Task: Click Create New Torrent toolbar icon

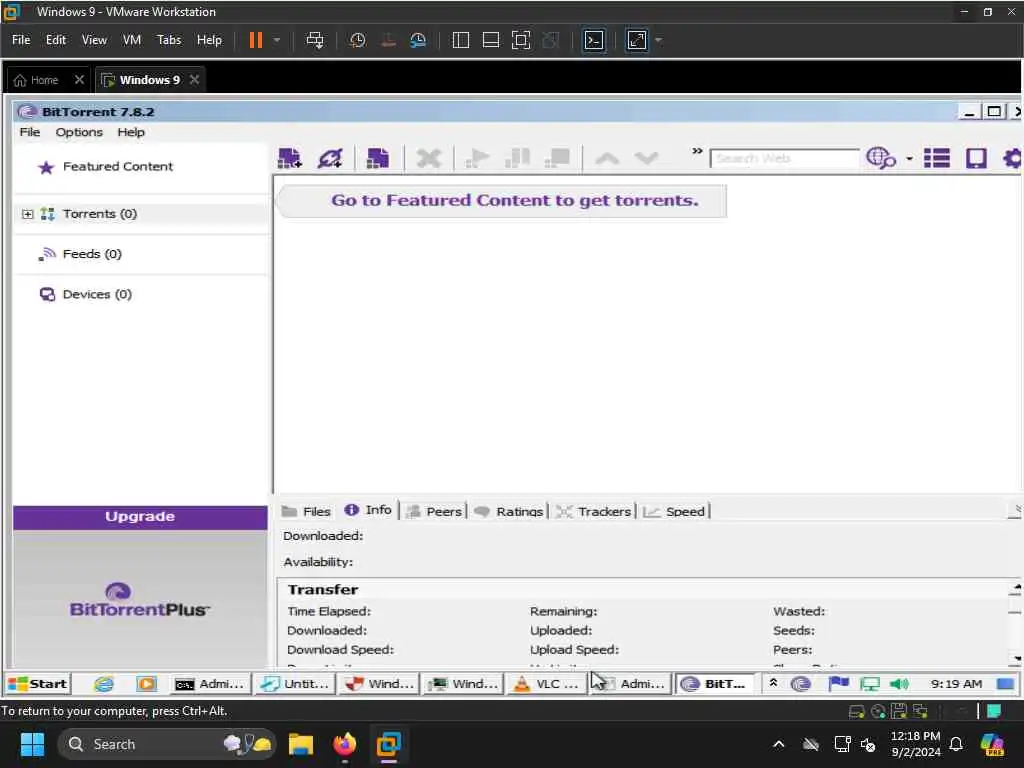Action: tap(377, 159)
